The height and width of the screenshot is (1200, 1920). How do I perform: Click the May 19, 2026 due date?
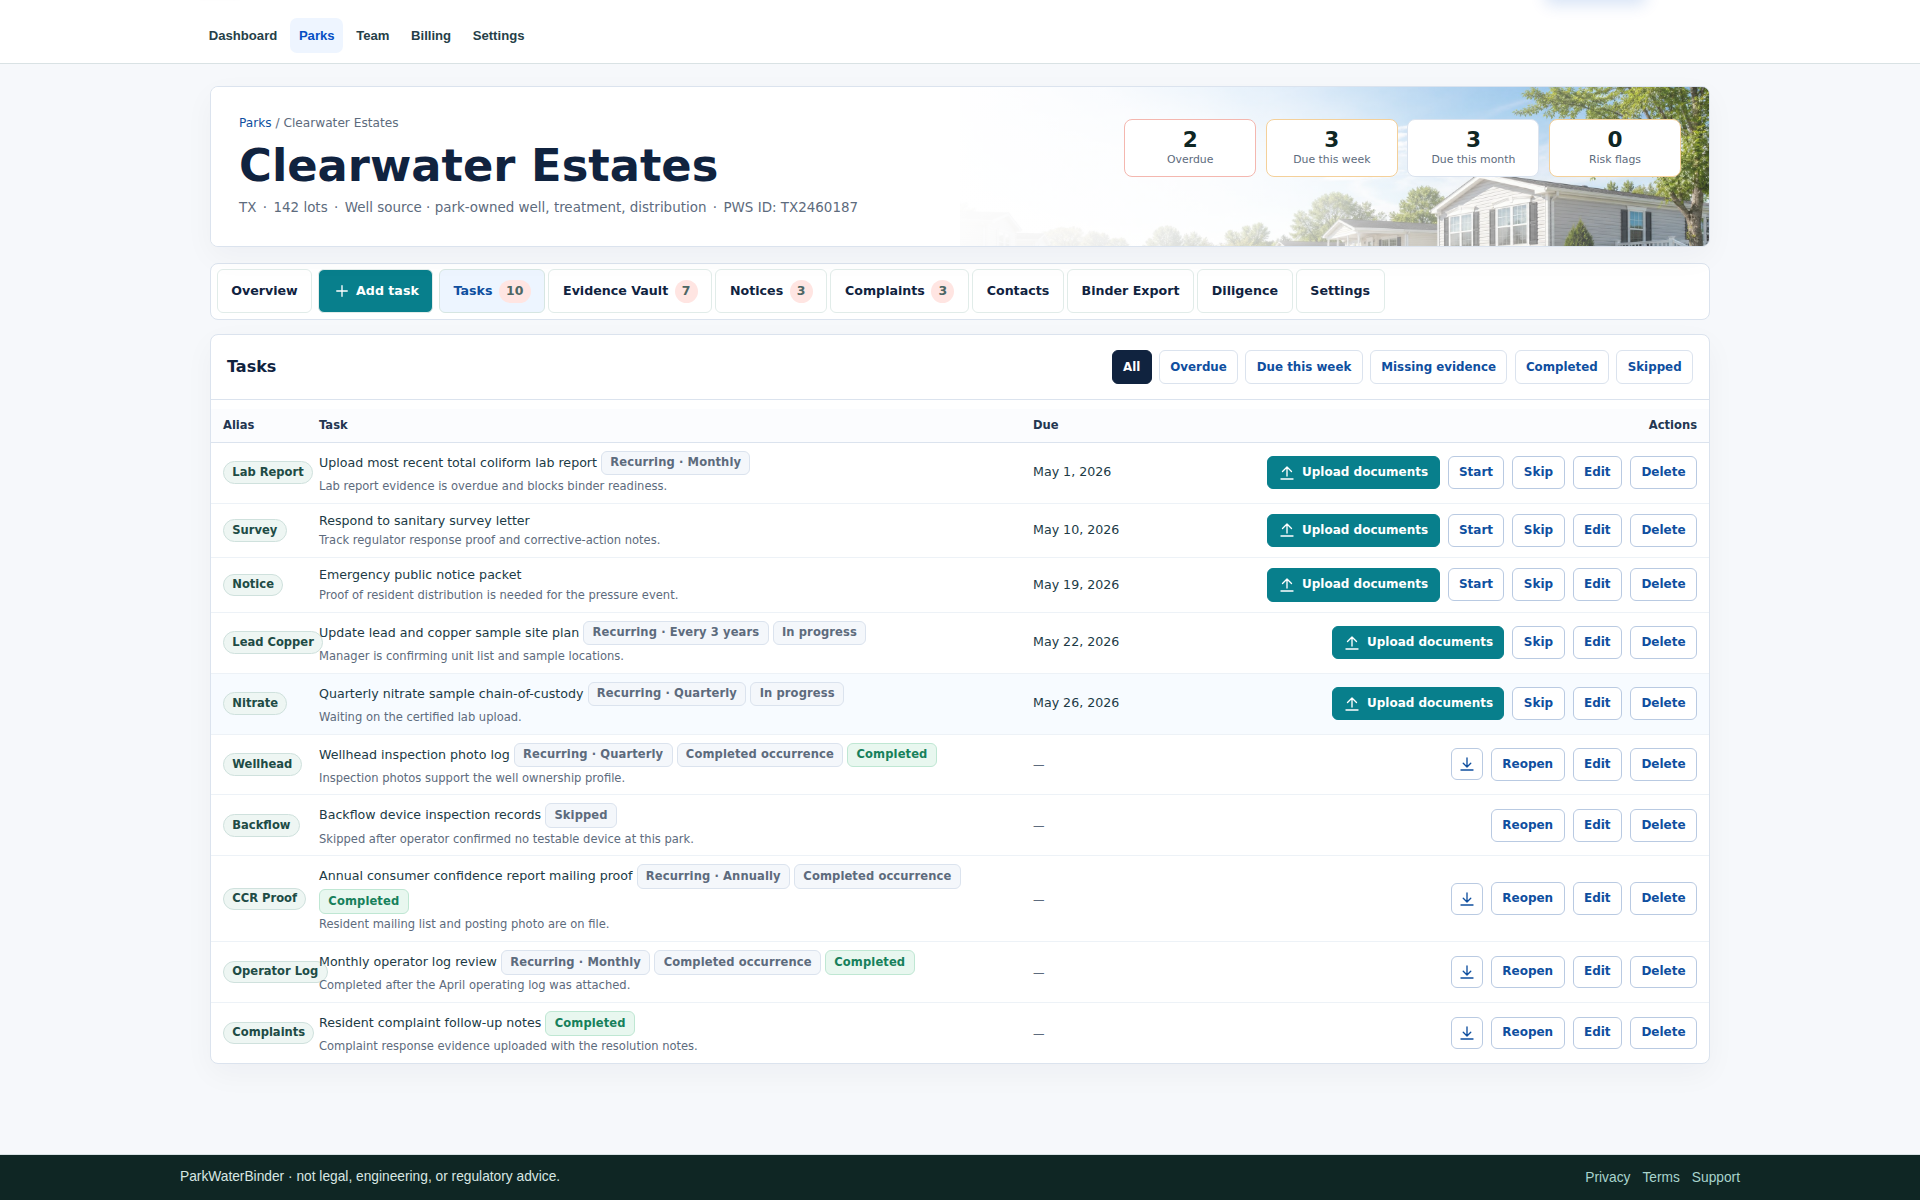(x=1076, y=585)
